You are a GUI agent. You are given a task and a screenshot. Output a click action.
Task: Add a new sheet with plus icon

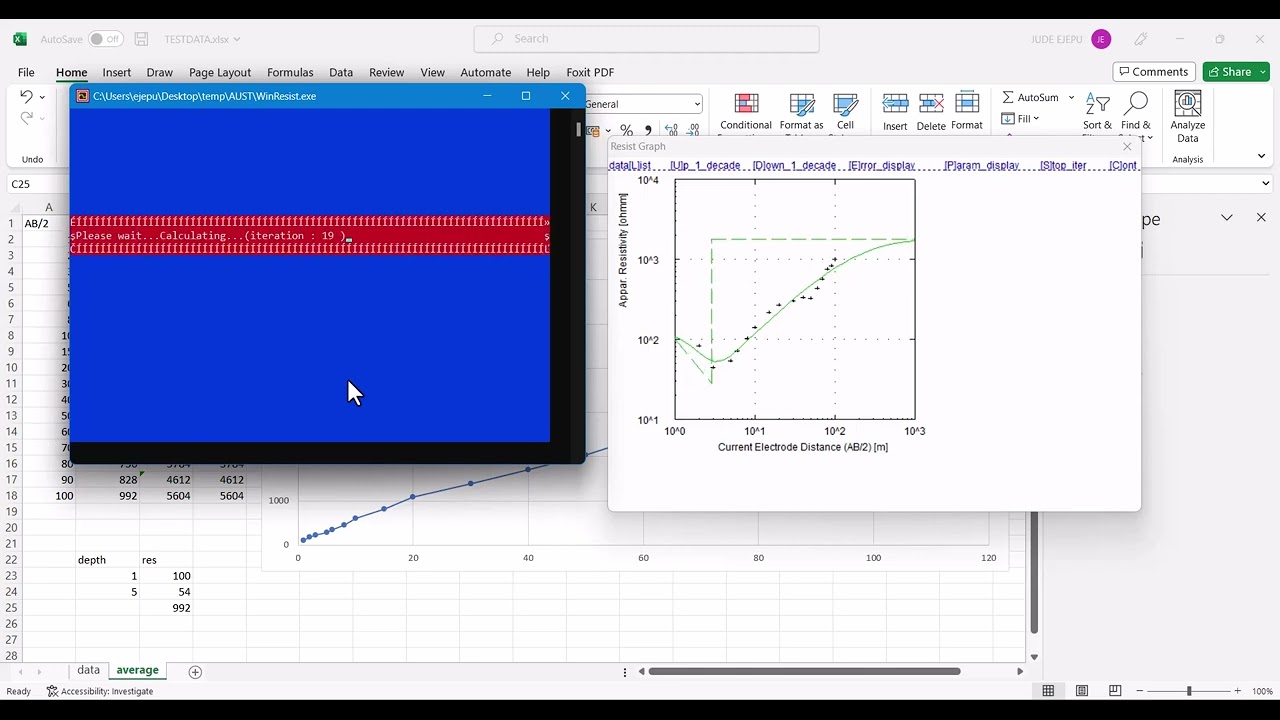tap(195, 671)
